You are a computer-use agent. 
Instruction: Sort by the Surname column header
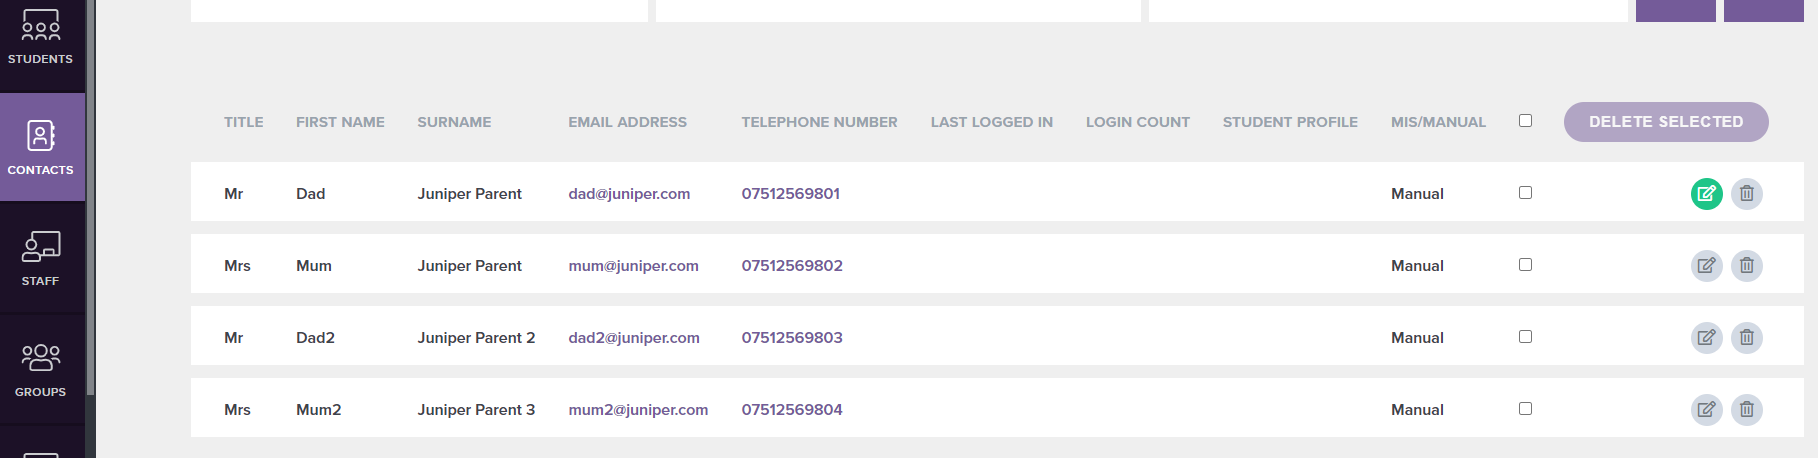[x=454, y=122]
